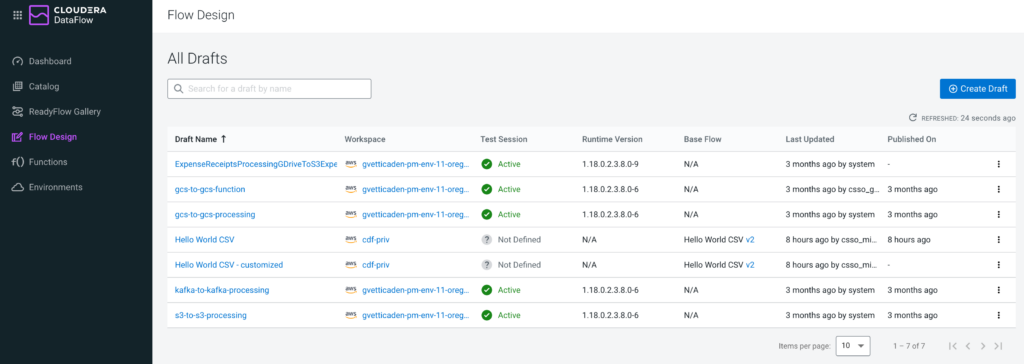Open the app grid menu icon
The width and height of the screenshot is (1024, 364).
point(18,15)
